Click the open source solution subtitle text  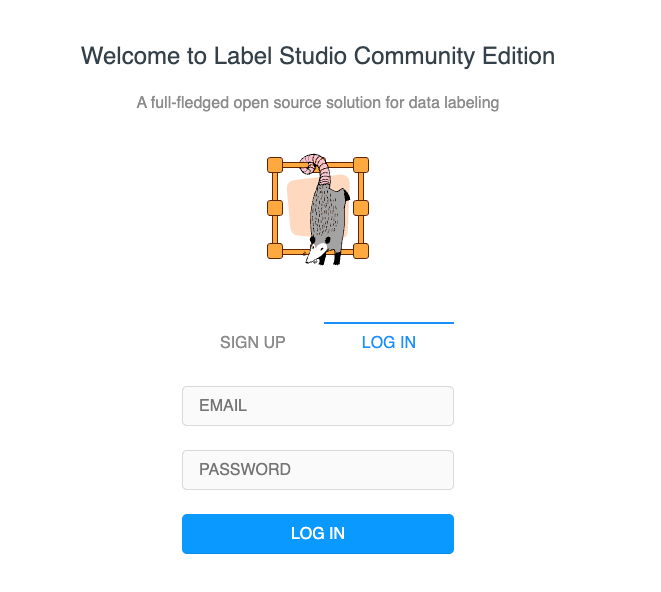tap(318, 102)
